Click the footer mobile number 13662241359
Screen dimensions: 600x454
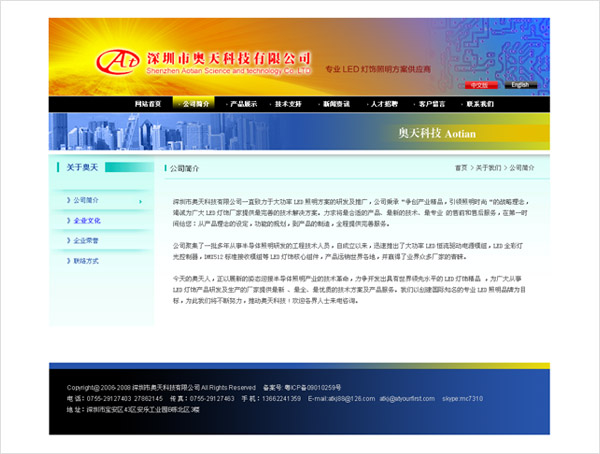click(281, 398)
